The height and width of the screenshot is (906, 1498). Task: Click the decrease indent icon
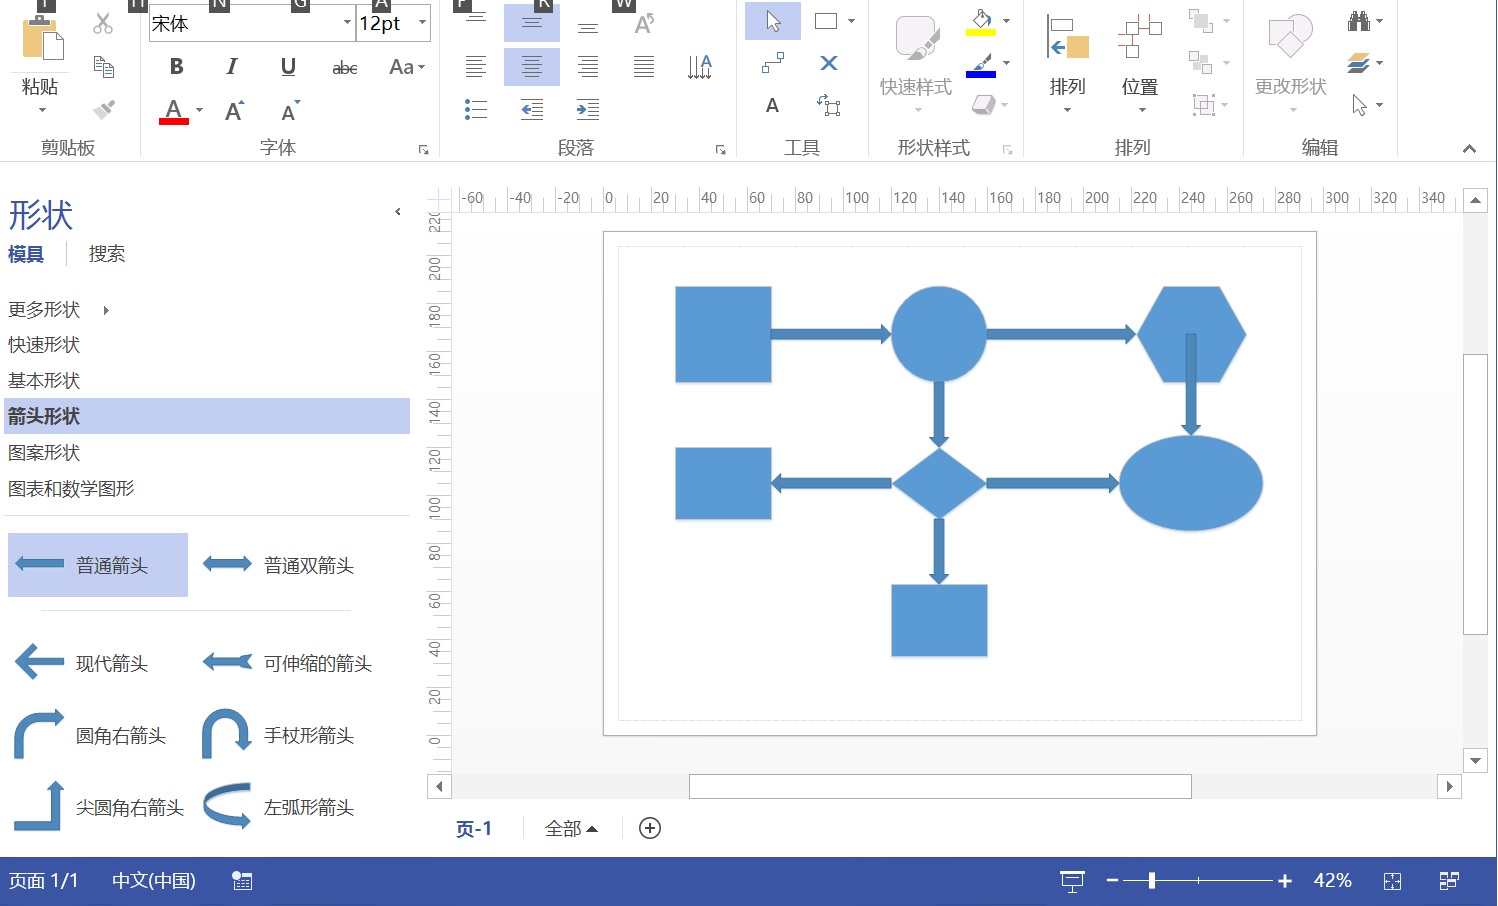coord(532,109)
